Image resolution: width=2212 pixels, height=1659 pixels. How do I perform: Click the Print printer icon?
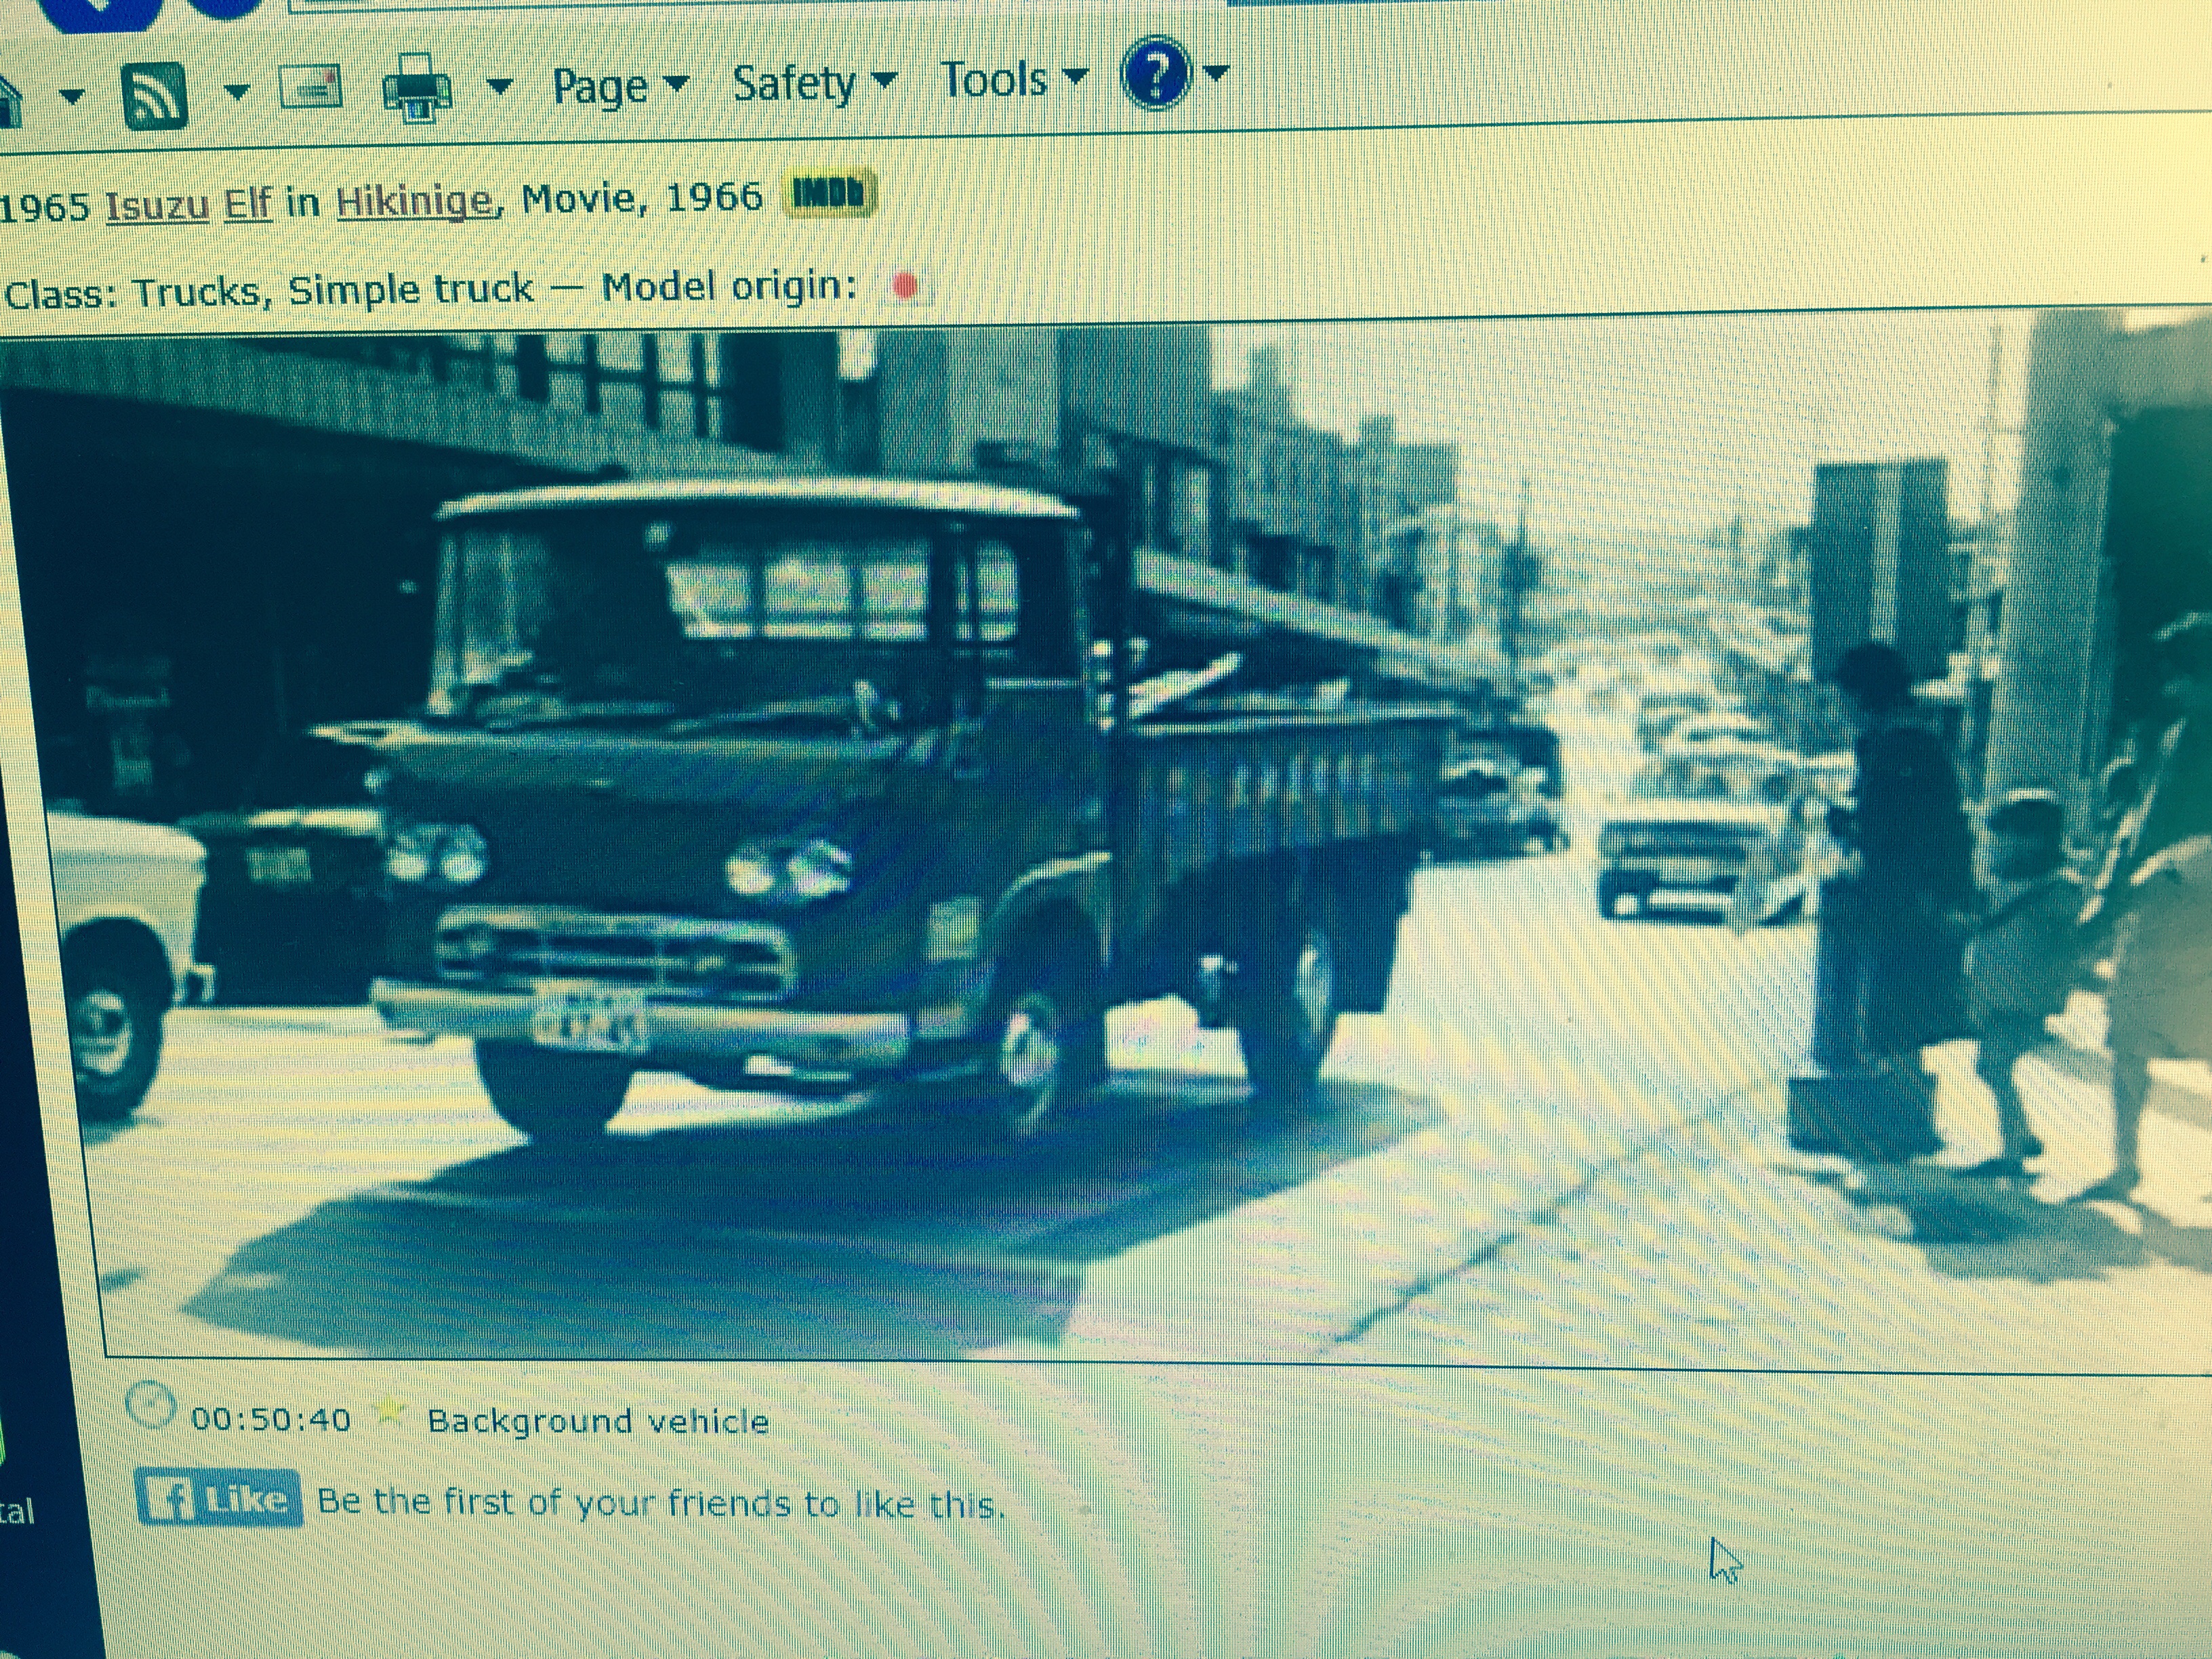coord(418,90)
